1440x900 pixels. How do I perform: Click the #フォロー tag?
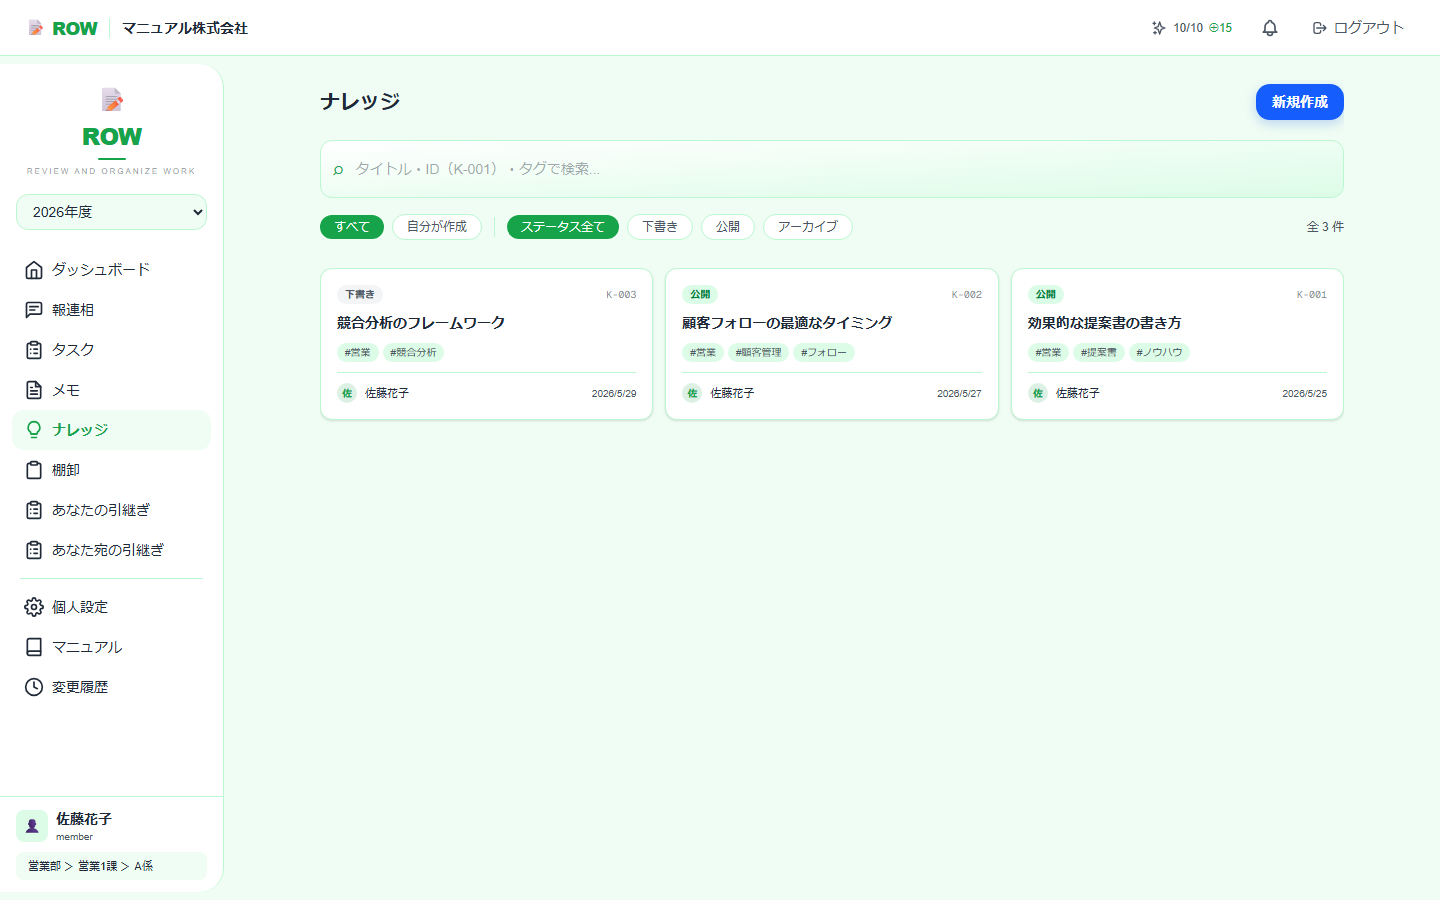[x=824, y=352]
